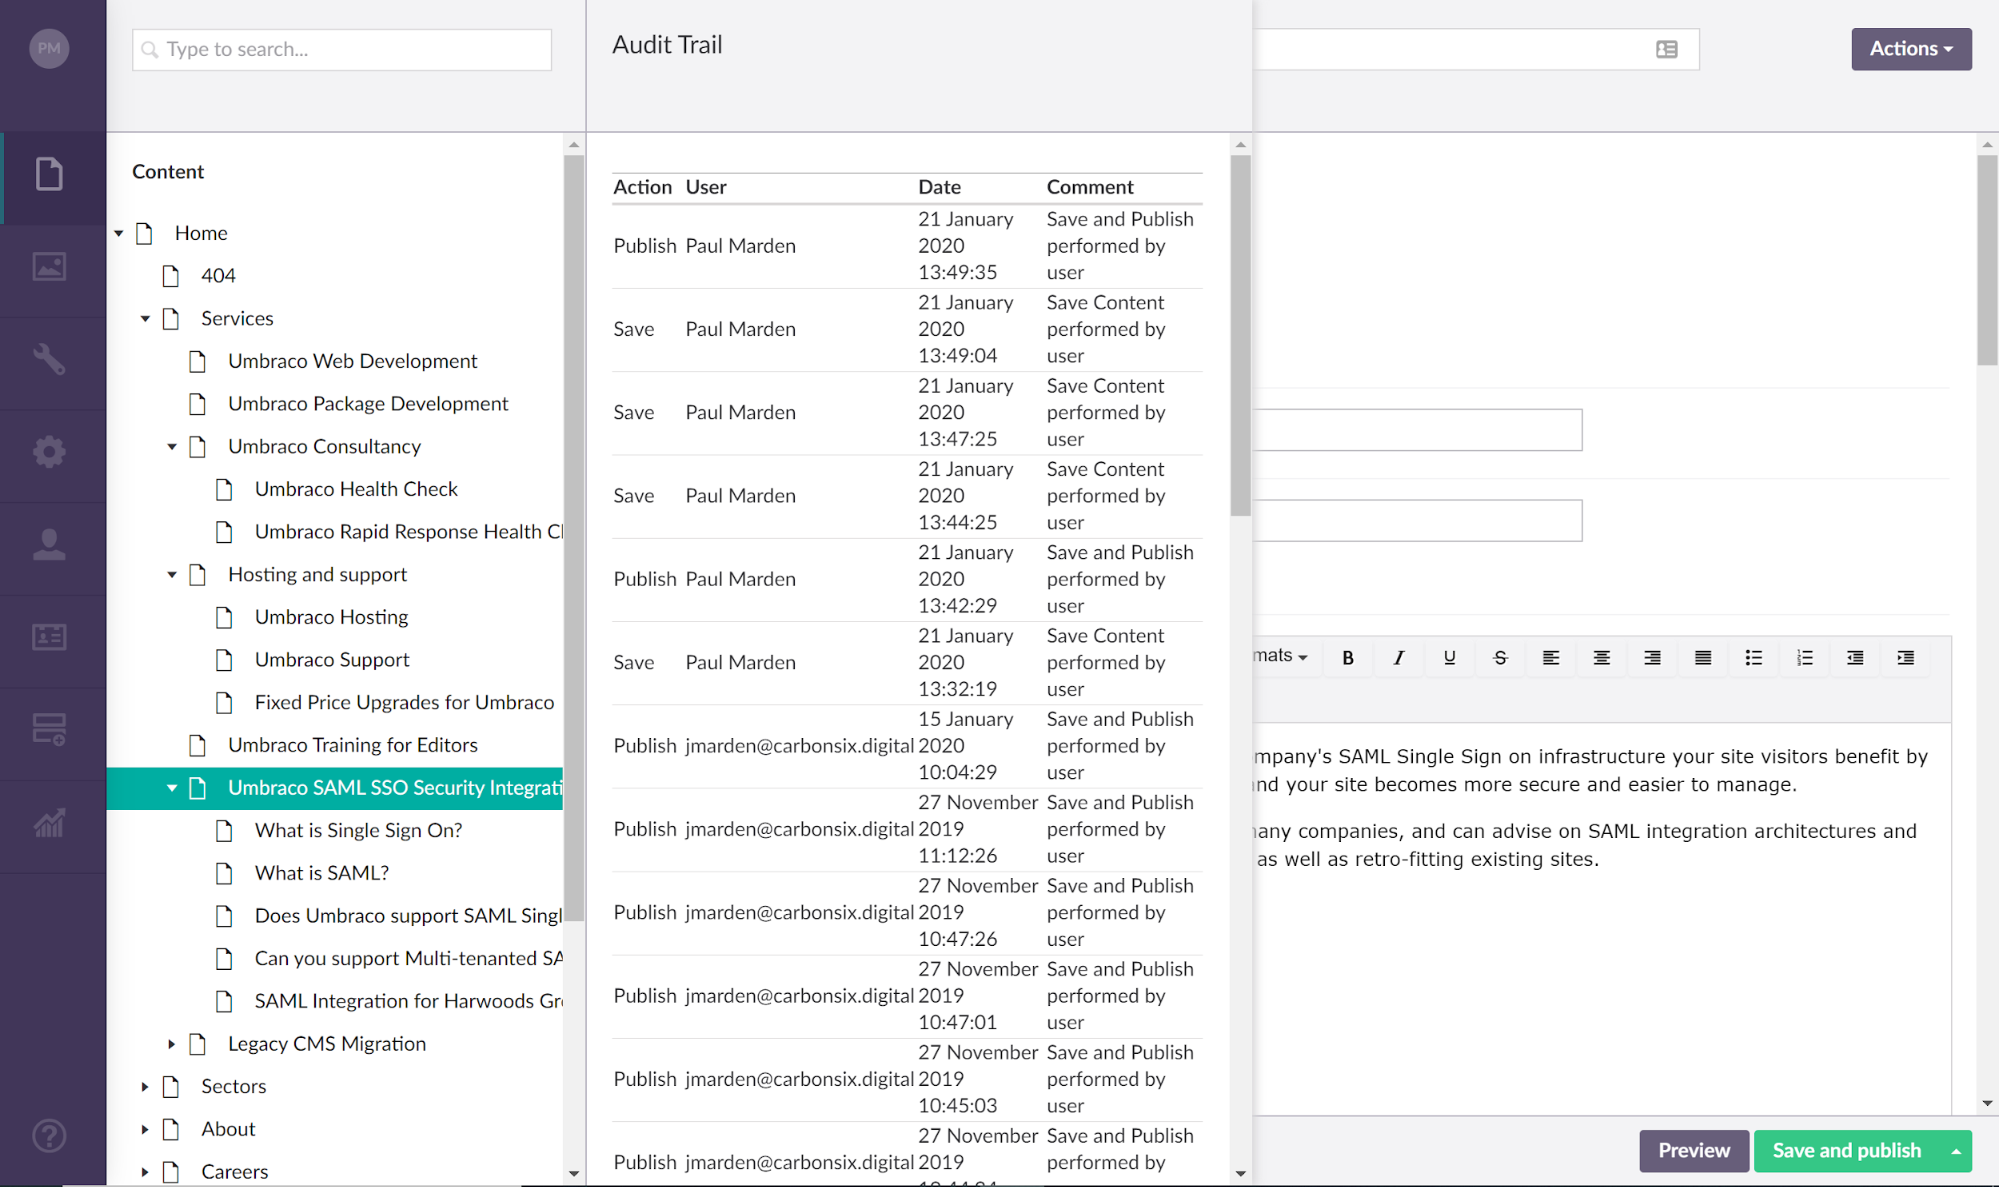The image size is (1999, 1187).
Task: Select Umbraco Health Check page
Action: (x=356, y=489)
